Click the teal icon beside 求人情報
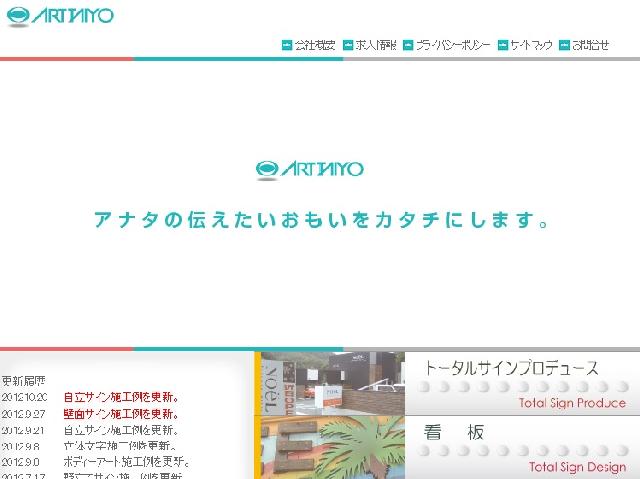The width and height of the screenshot is (640, 479). tap(348, 45)
